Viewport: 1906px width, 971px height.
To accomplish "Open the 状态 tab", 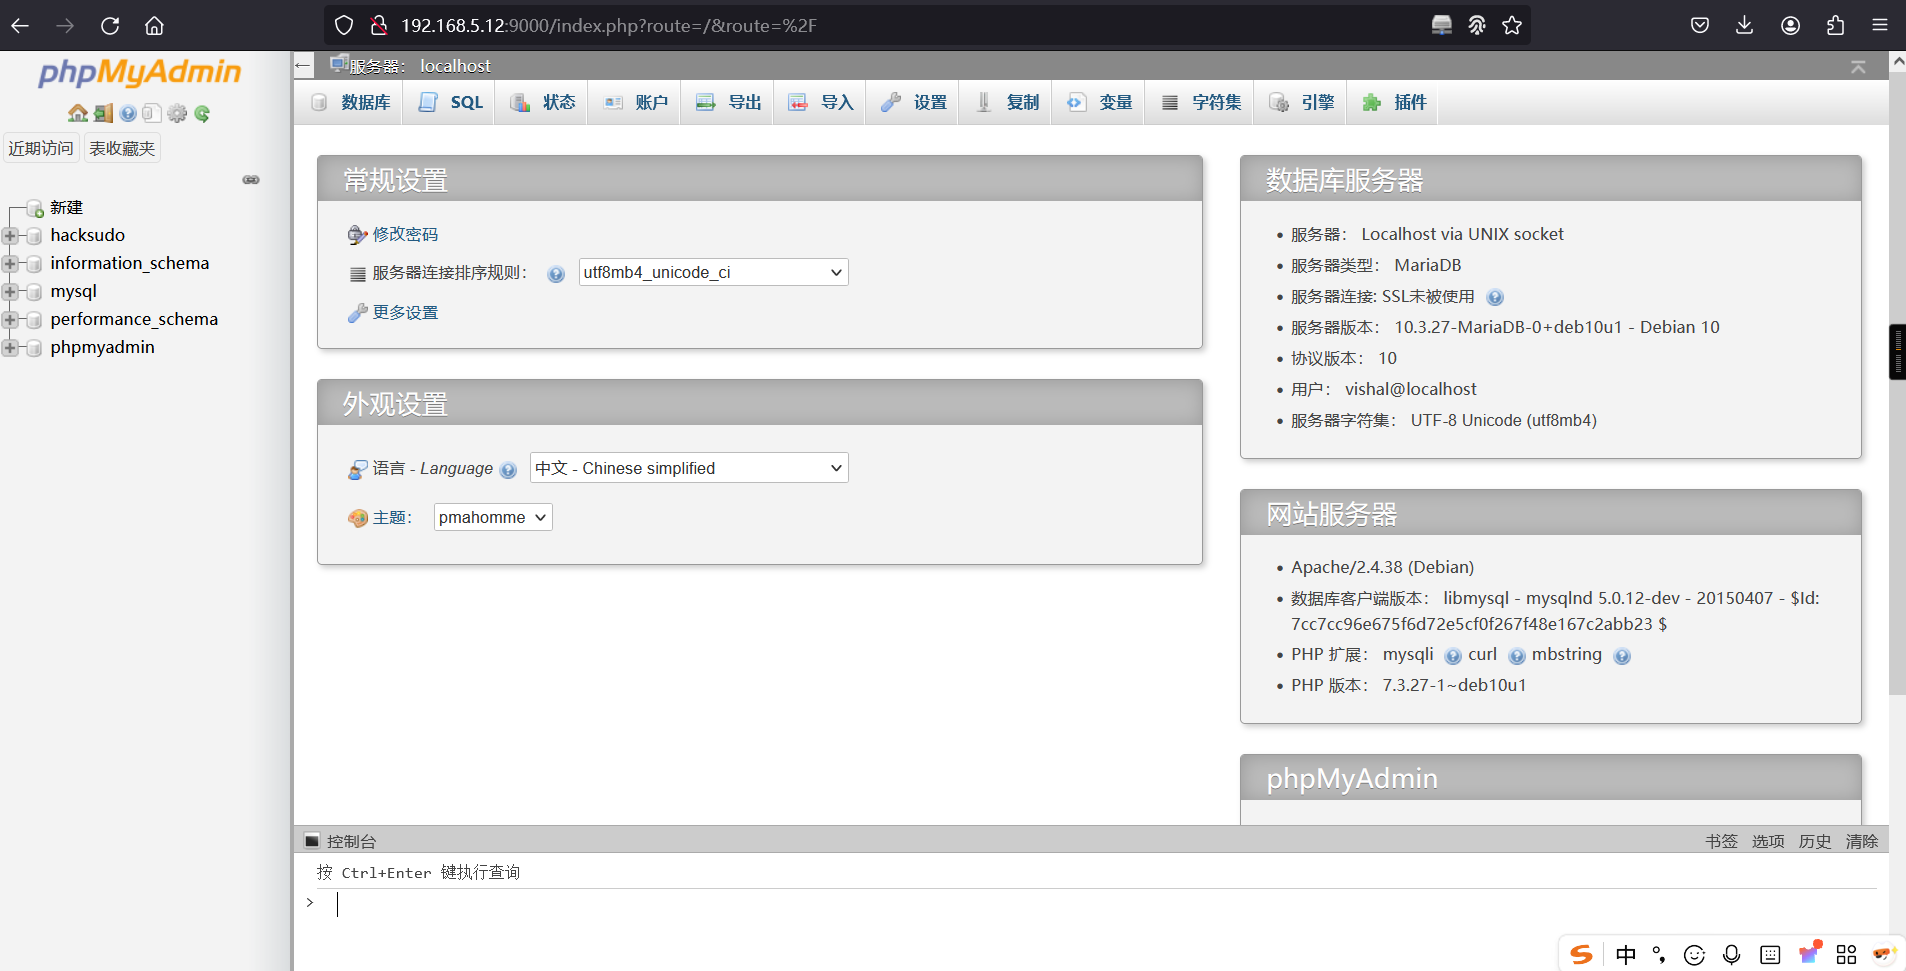I will coord(542,102).
